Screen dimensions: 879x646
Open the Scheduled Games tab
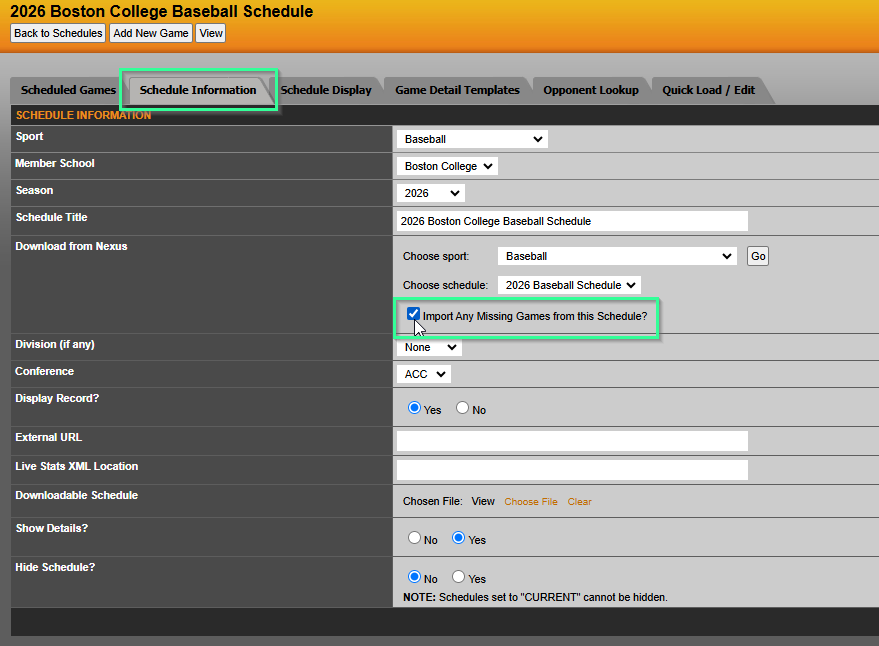tap(68, 90)
